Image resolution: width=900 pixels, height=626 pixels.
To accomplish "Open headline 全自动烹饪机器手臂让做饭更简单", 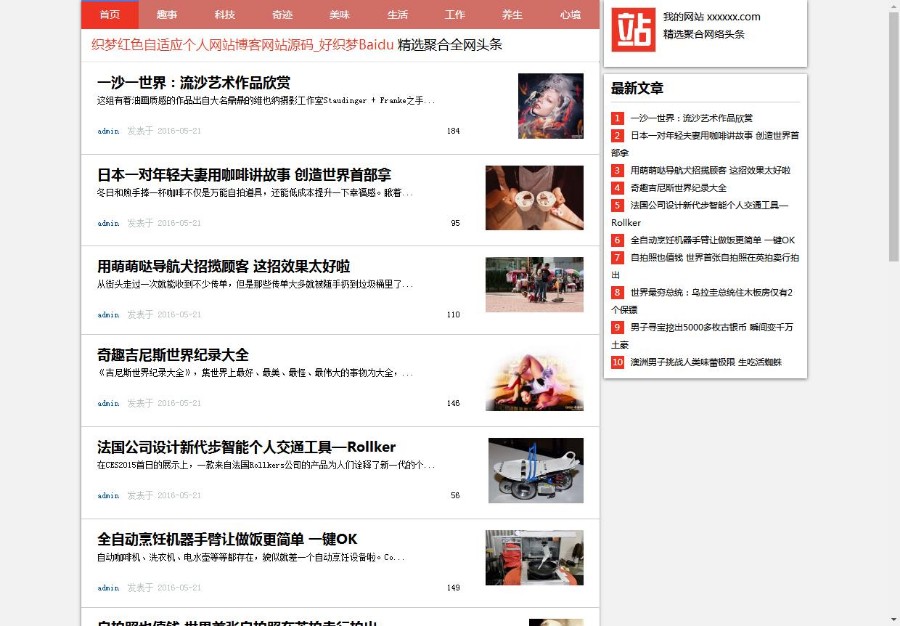I will [x=227, y=539].
